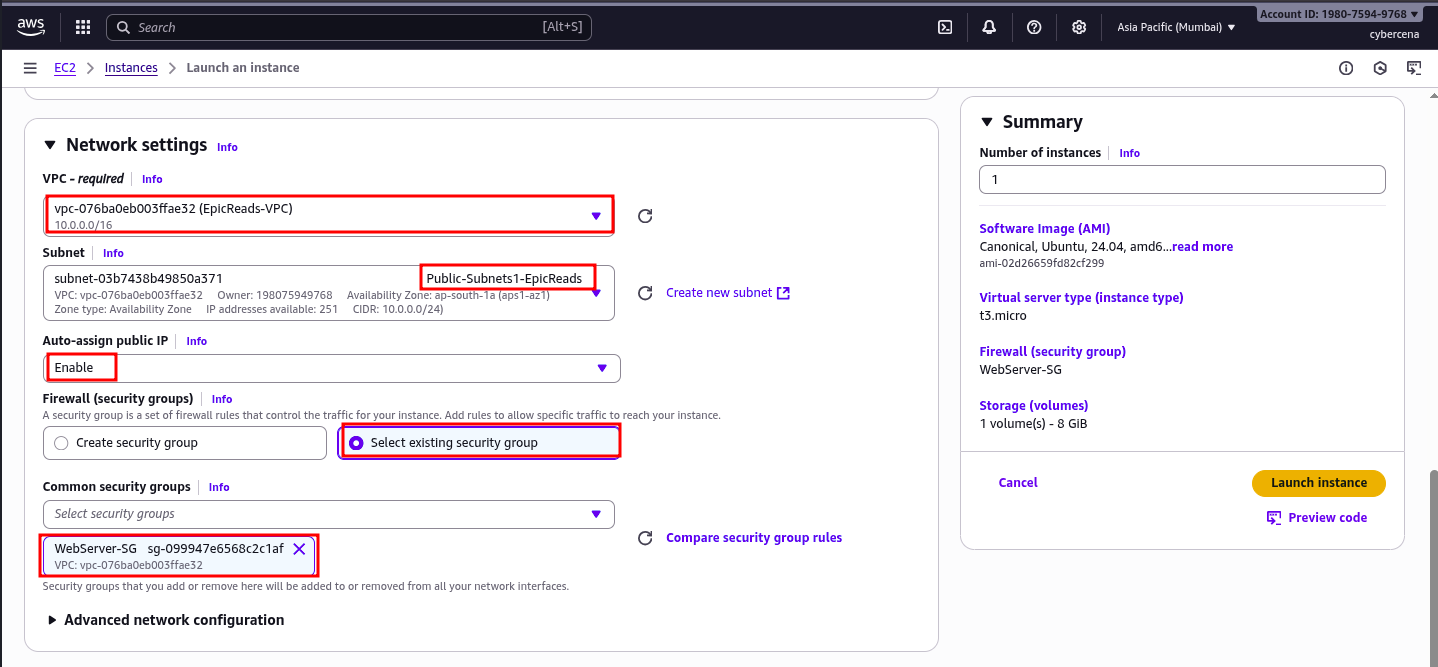Refresh the subnet list

click(x=645, y=293)
